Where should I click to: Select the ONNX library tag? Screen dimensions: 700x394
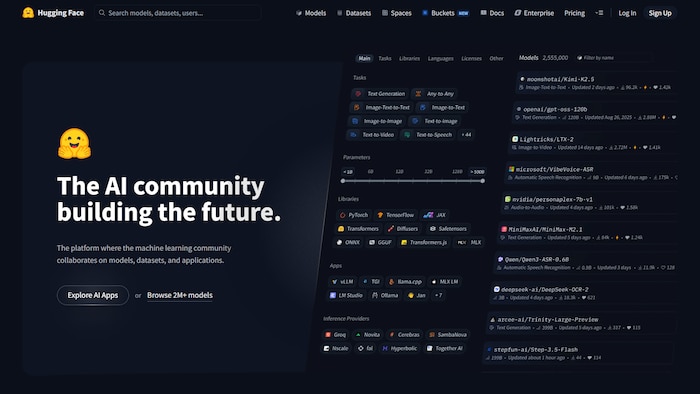348,242
